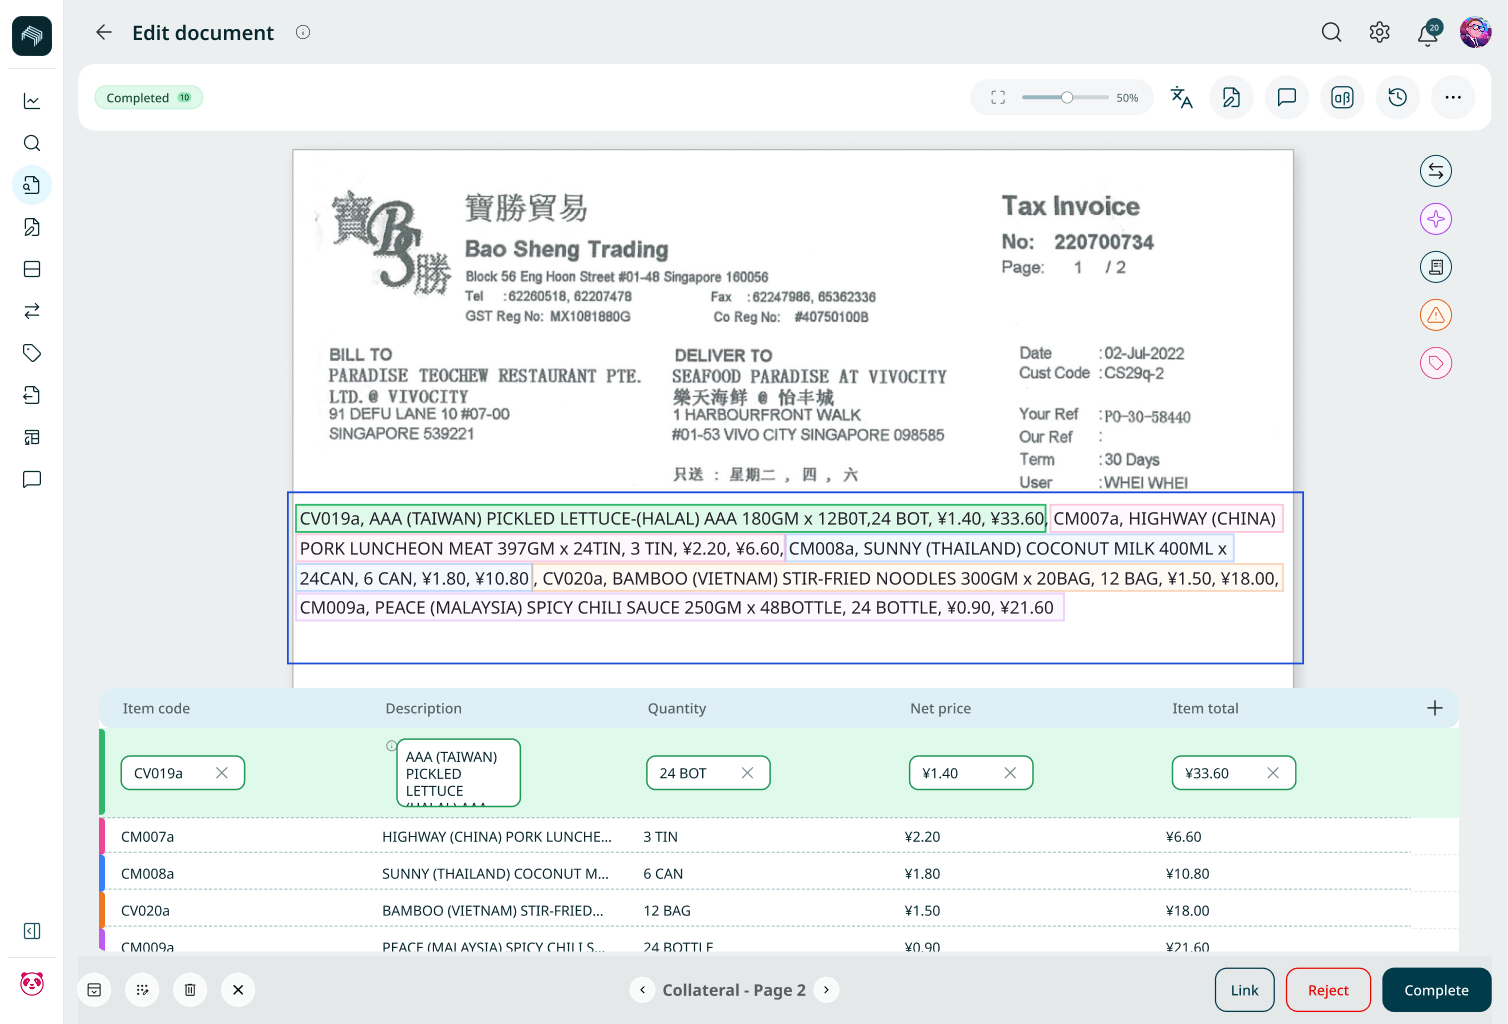The image size is (1508, 1024).
Task: Click the alpha-beta text icon in the toolbar
Action: (x=1342, y=97)
